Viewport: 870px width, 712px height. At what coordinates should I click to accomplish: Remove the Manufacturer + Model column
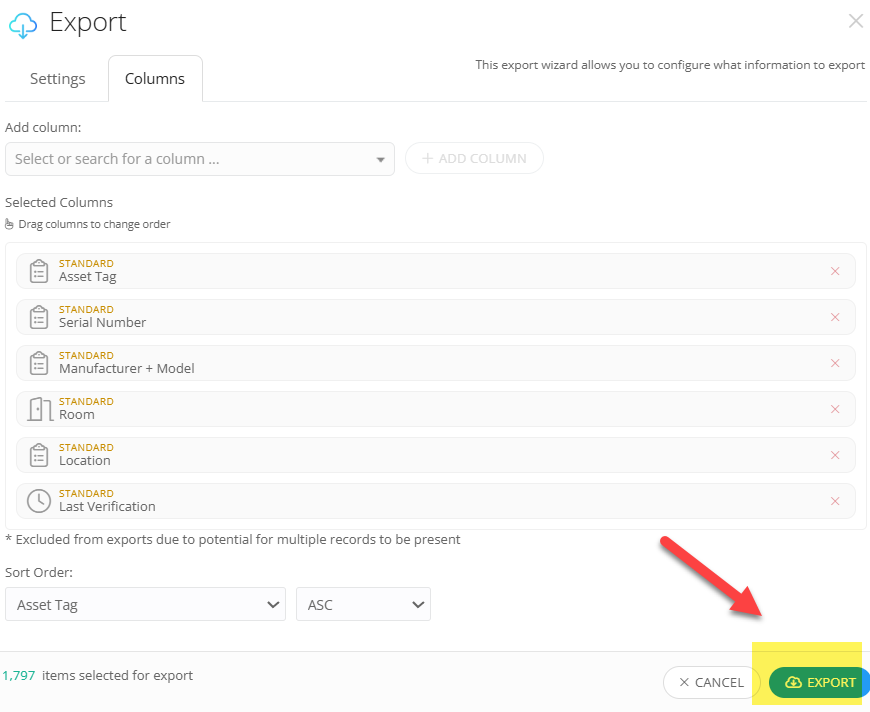835,362
